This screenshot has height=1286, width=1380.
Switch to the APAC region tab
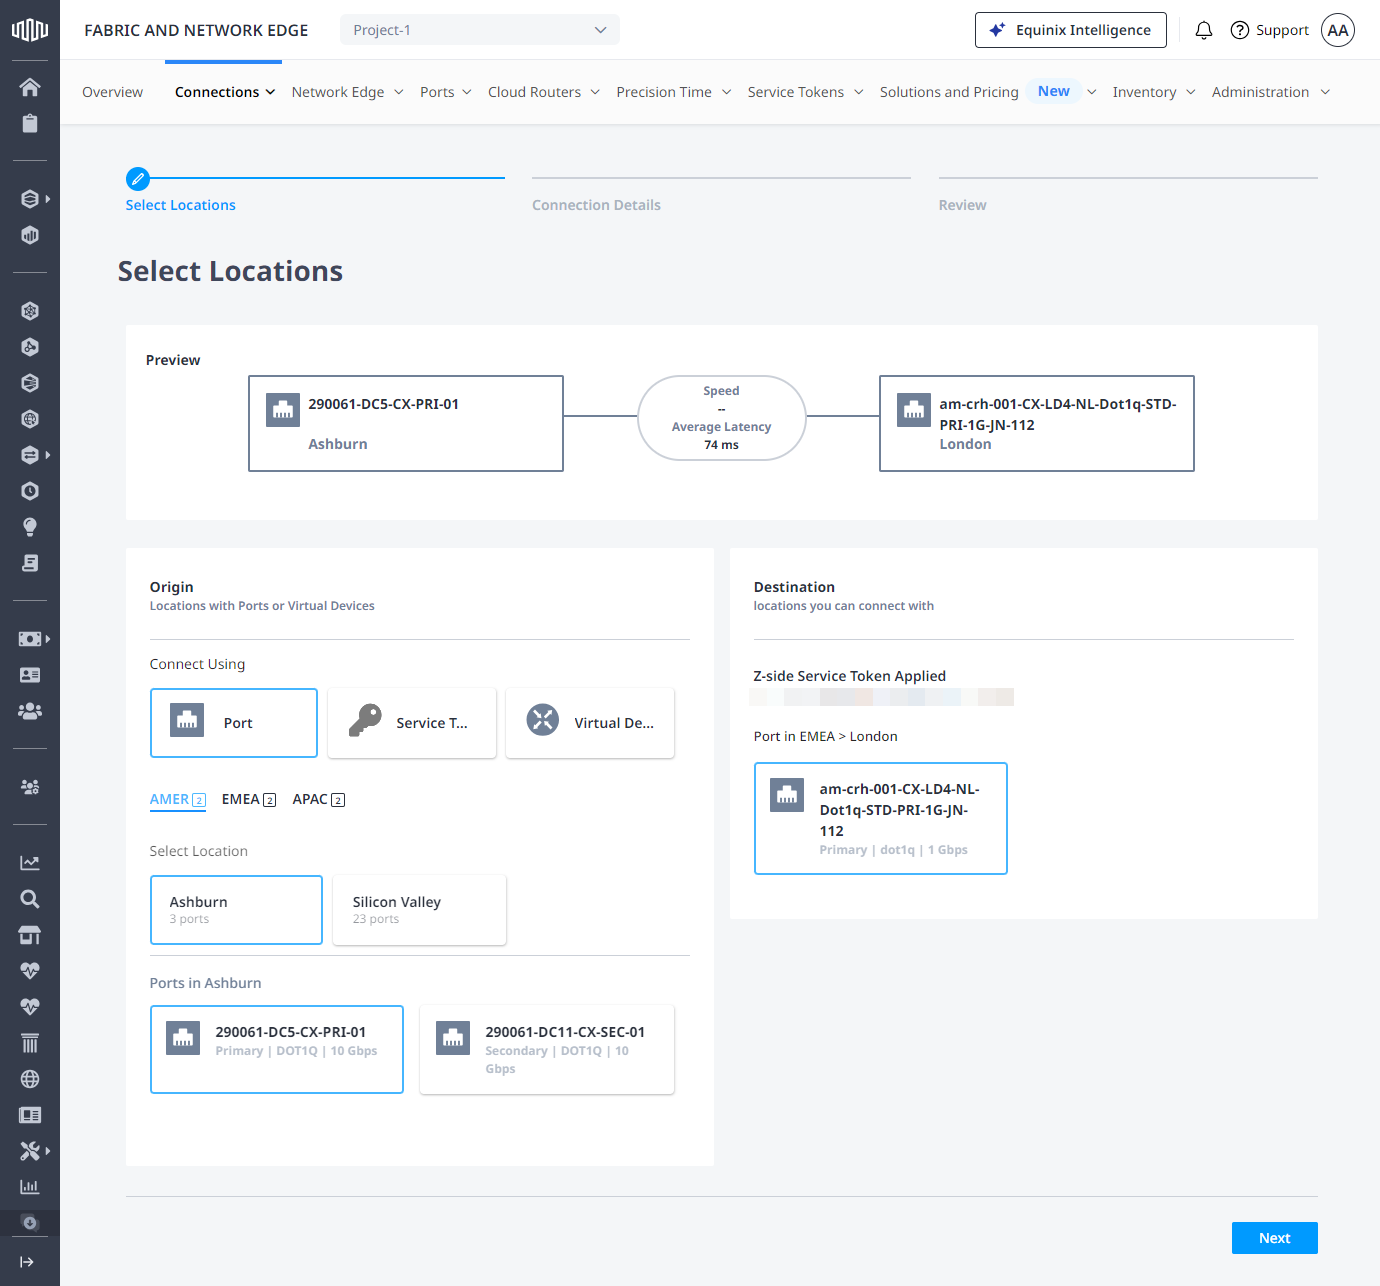[x=319, y=799]
